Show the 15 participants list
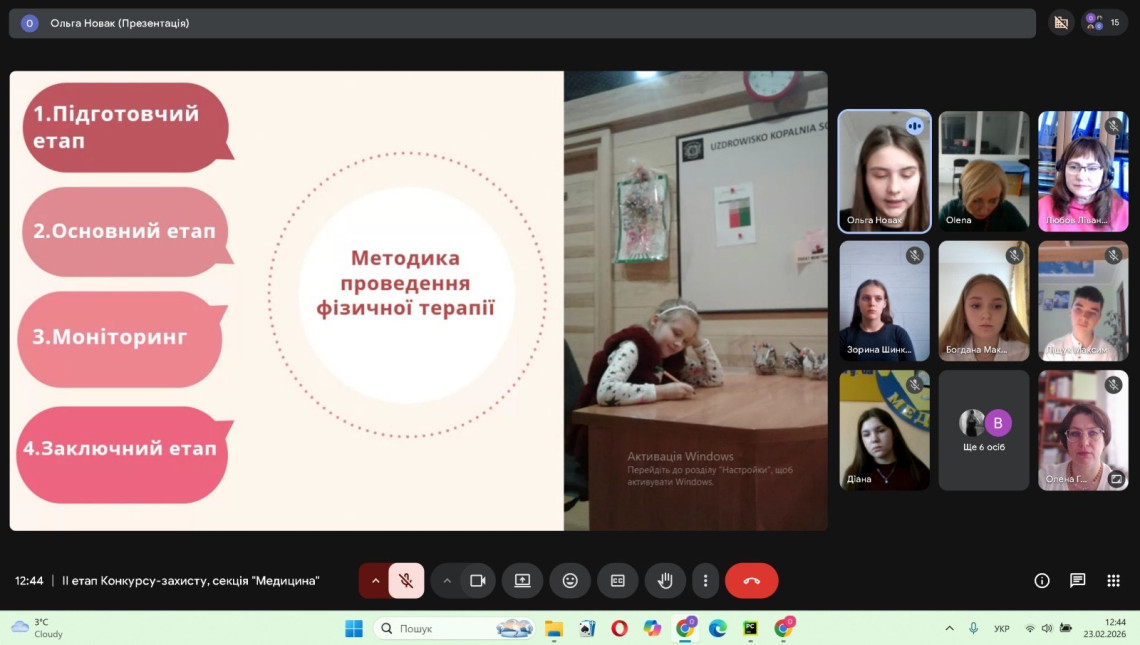Image resolution: width=1140 pixels, height=645 pixels. 1104,23
